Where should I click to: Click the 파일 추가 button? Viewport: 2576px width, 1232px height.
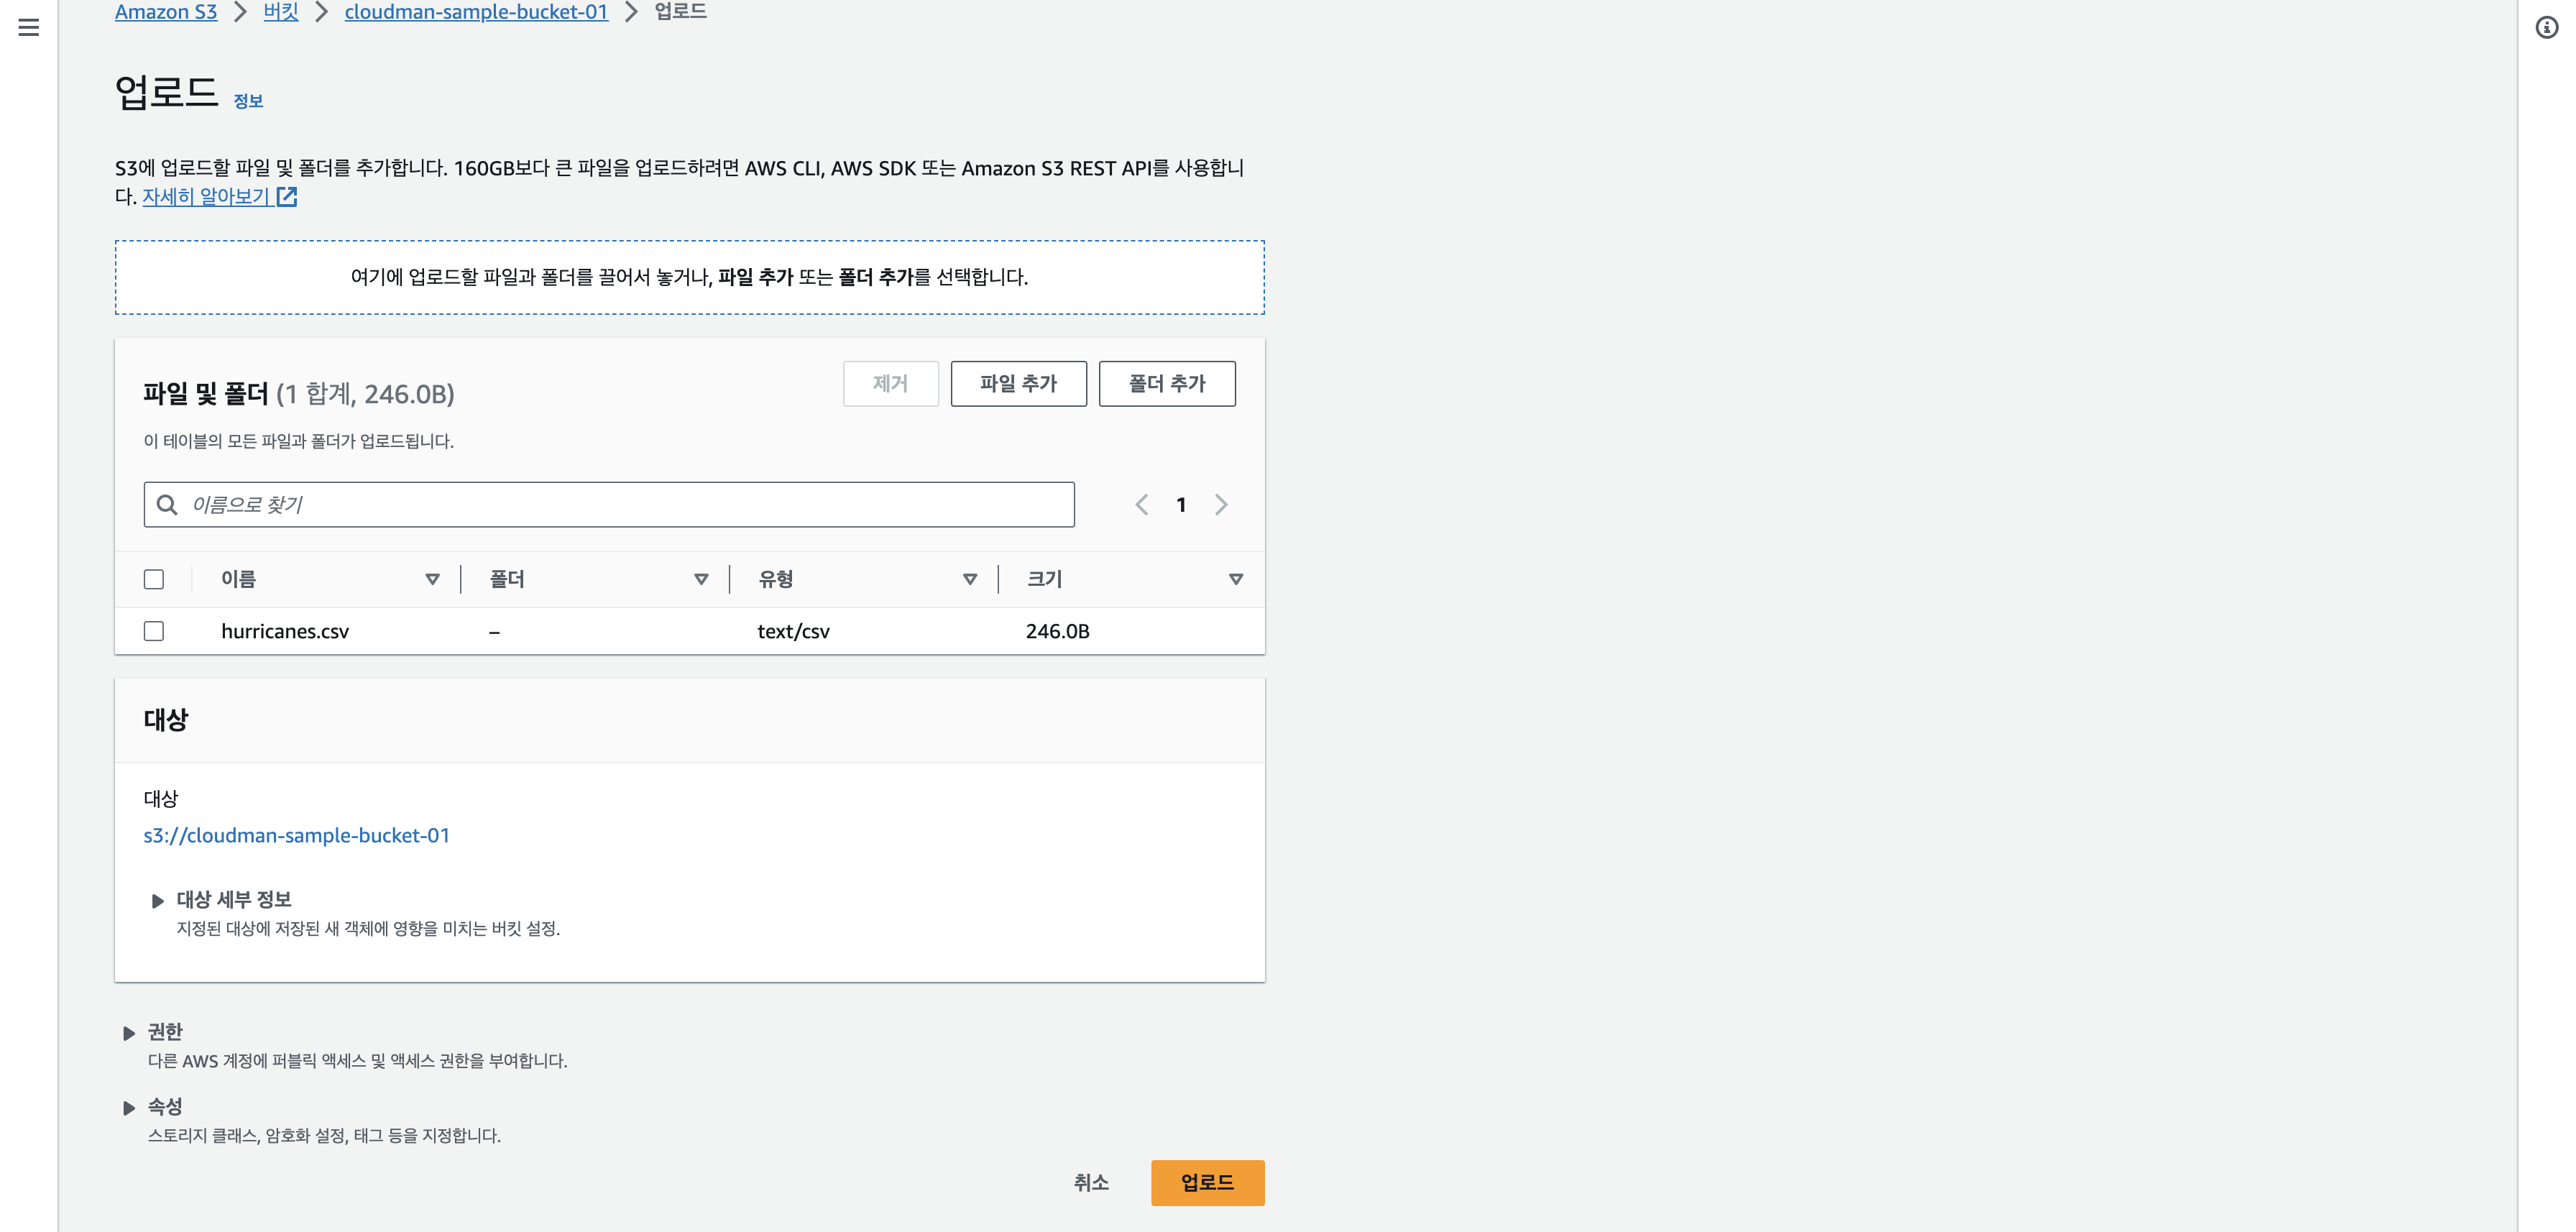1018,384
